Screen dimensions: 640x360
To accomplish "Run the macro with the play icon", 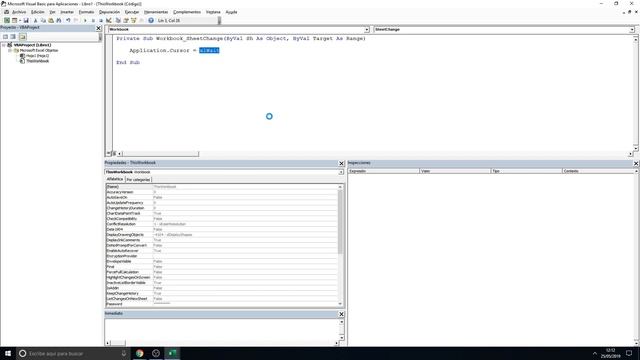I will 85,20.
